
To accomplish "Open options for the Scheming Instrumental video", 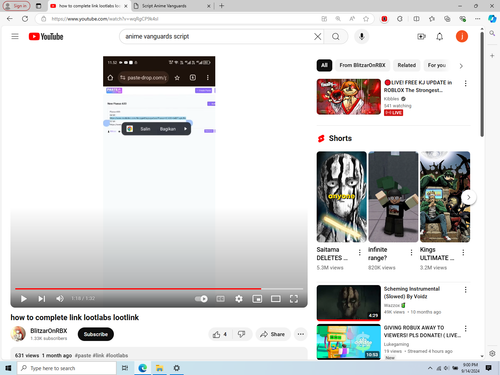I will (x=465, y=290).
